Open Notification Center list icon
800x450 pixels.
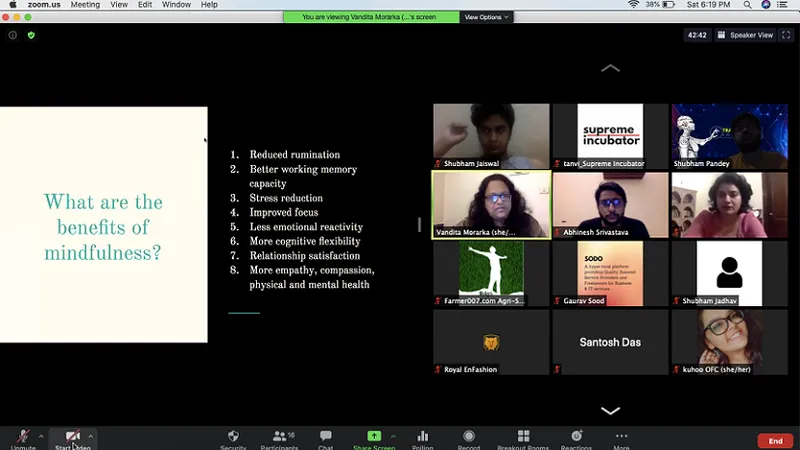pos(782,5)
